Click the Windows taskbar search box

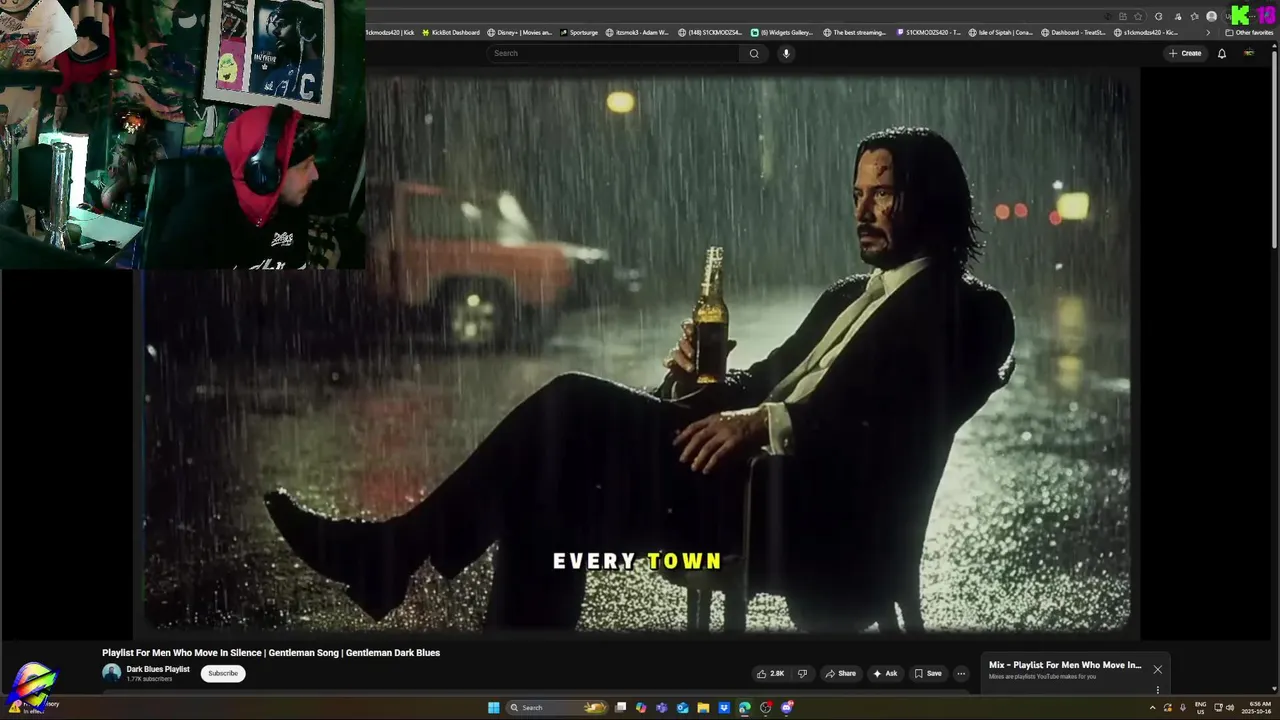pyautogui.click(x=557, y=707)
